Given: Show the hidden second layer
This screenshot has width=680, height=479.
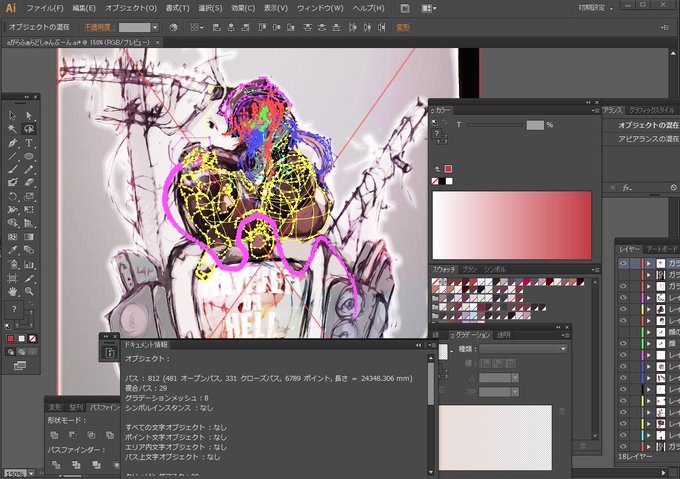Looking at the screenshot, I should (x=623, y=275).
